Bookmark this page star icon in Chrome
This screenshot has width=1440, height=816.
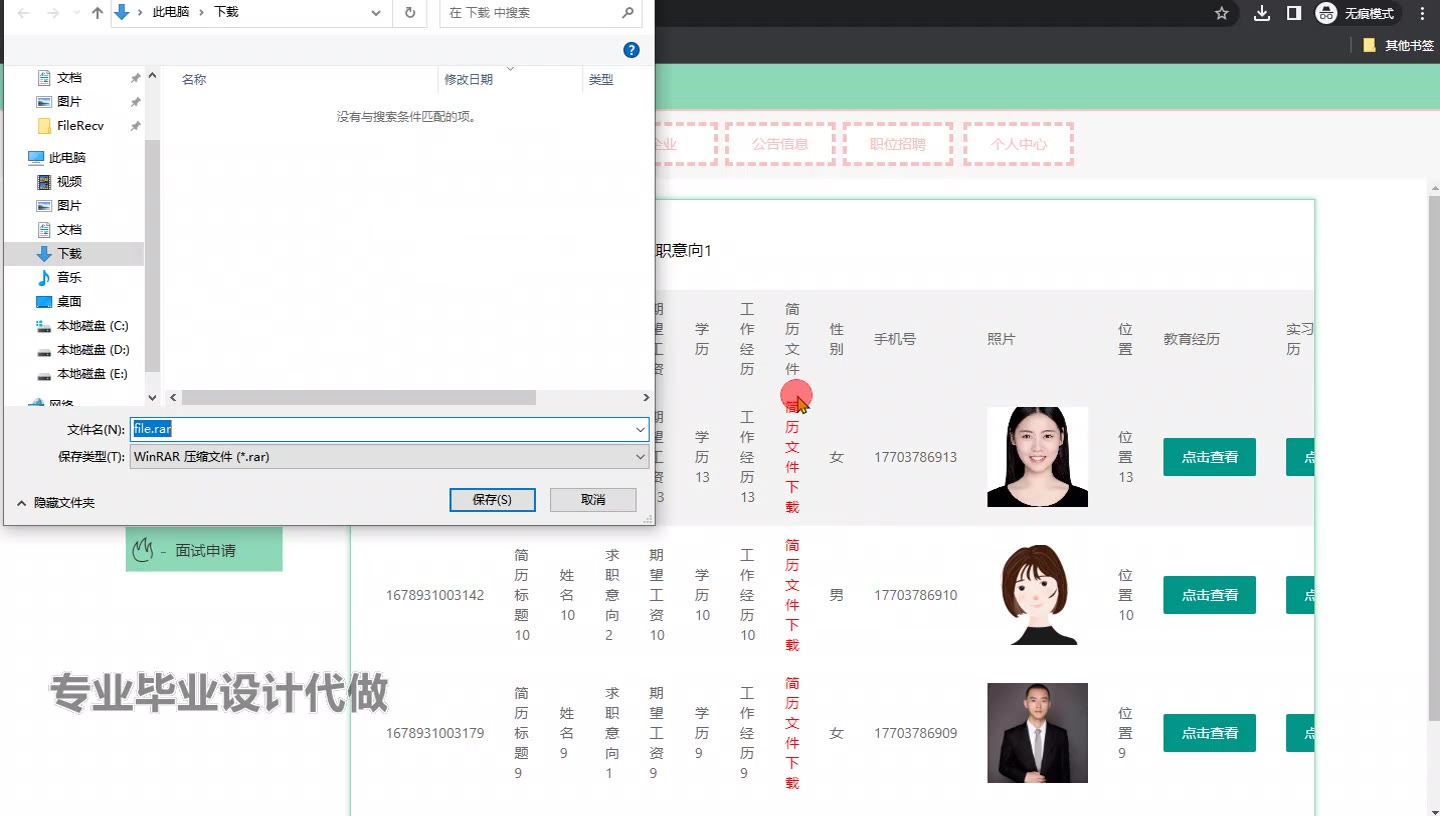pyautogui.click(x=1221, y=13)
